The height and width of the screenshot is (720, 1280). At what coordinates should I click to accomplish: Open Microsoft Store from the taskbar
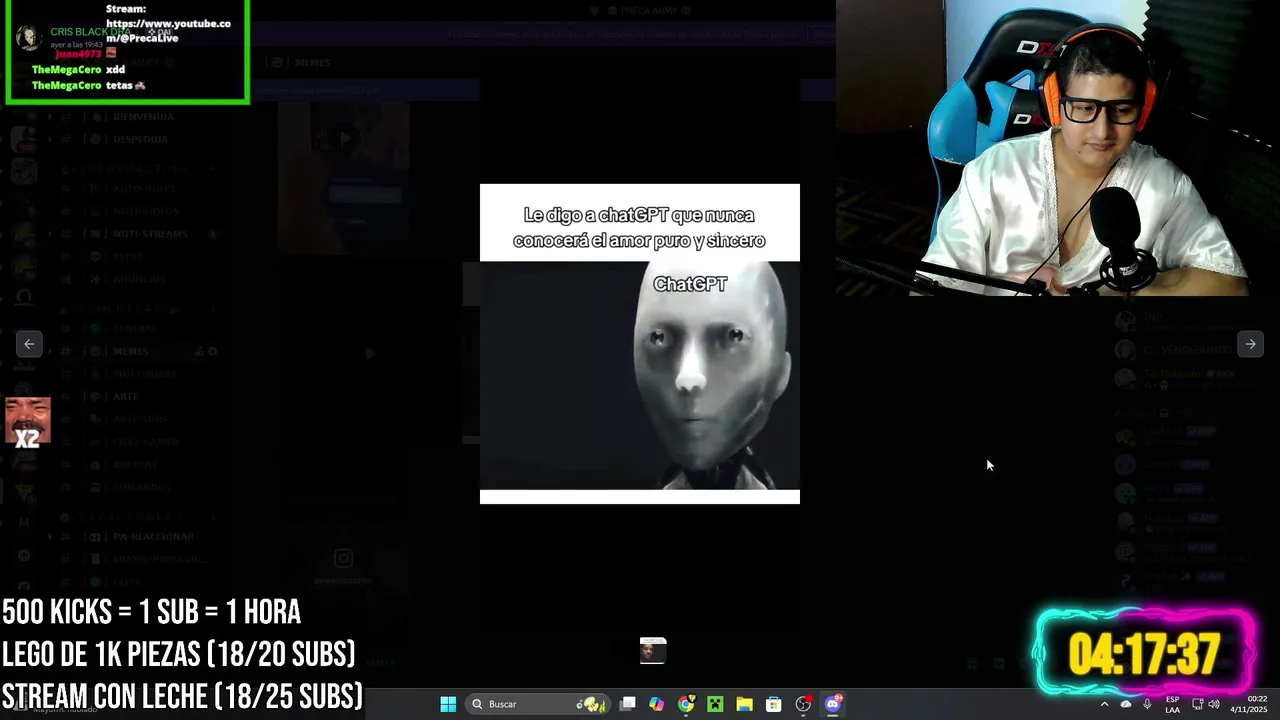(773, 704)
